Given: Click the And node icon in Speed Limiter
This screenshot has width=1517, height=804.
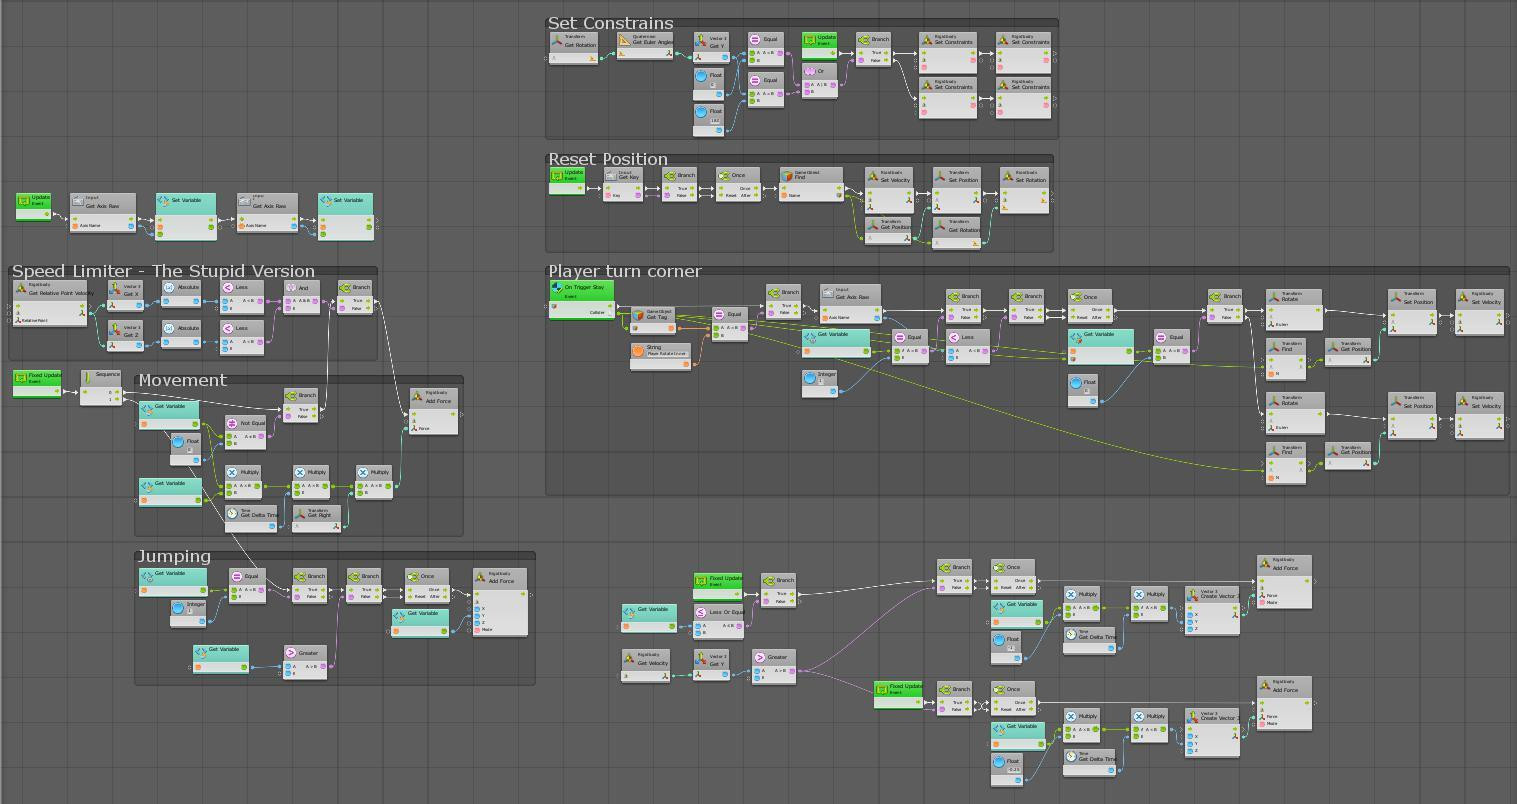Looking at the screenshot, I should coord(291,288).
